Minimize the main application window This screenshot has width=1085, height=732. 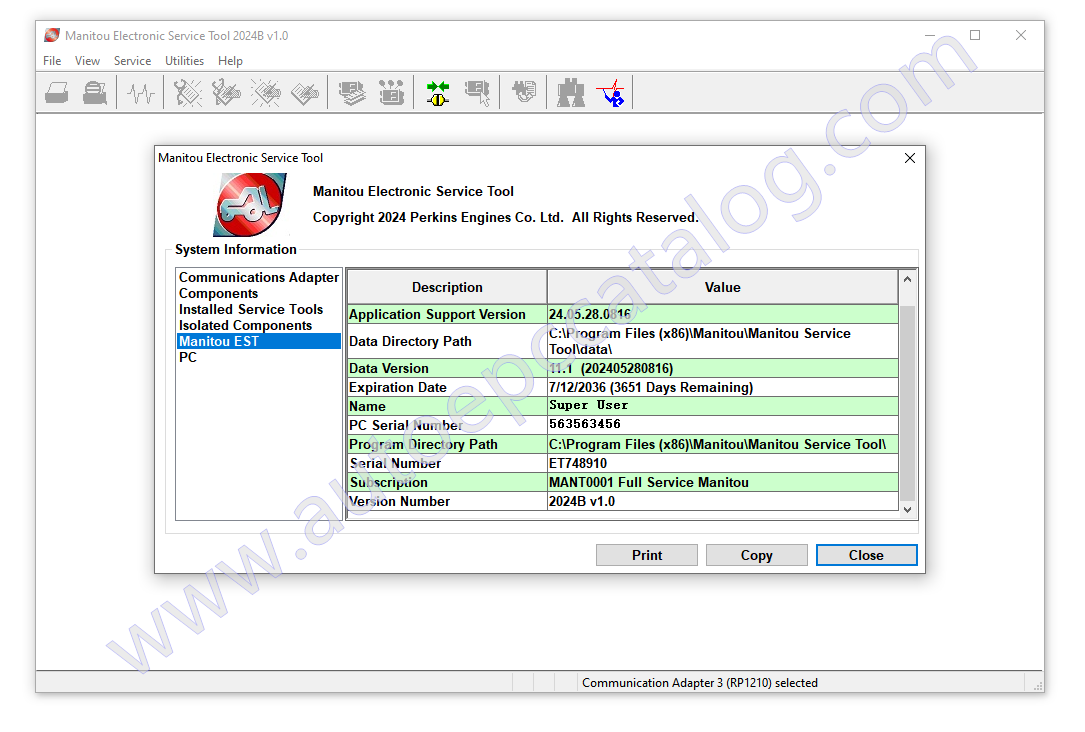click(930, 35)
